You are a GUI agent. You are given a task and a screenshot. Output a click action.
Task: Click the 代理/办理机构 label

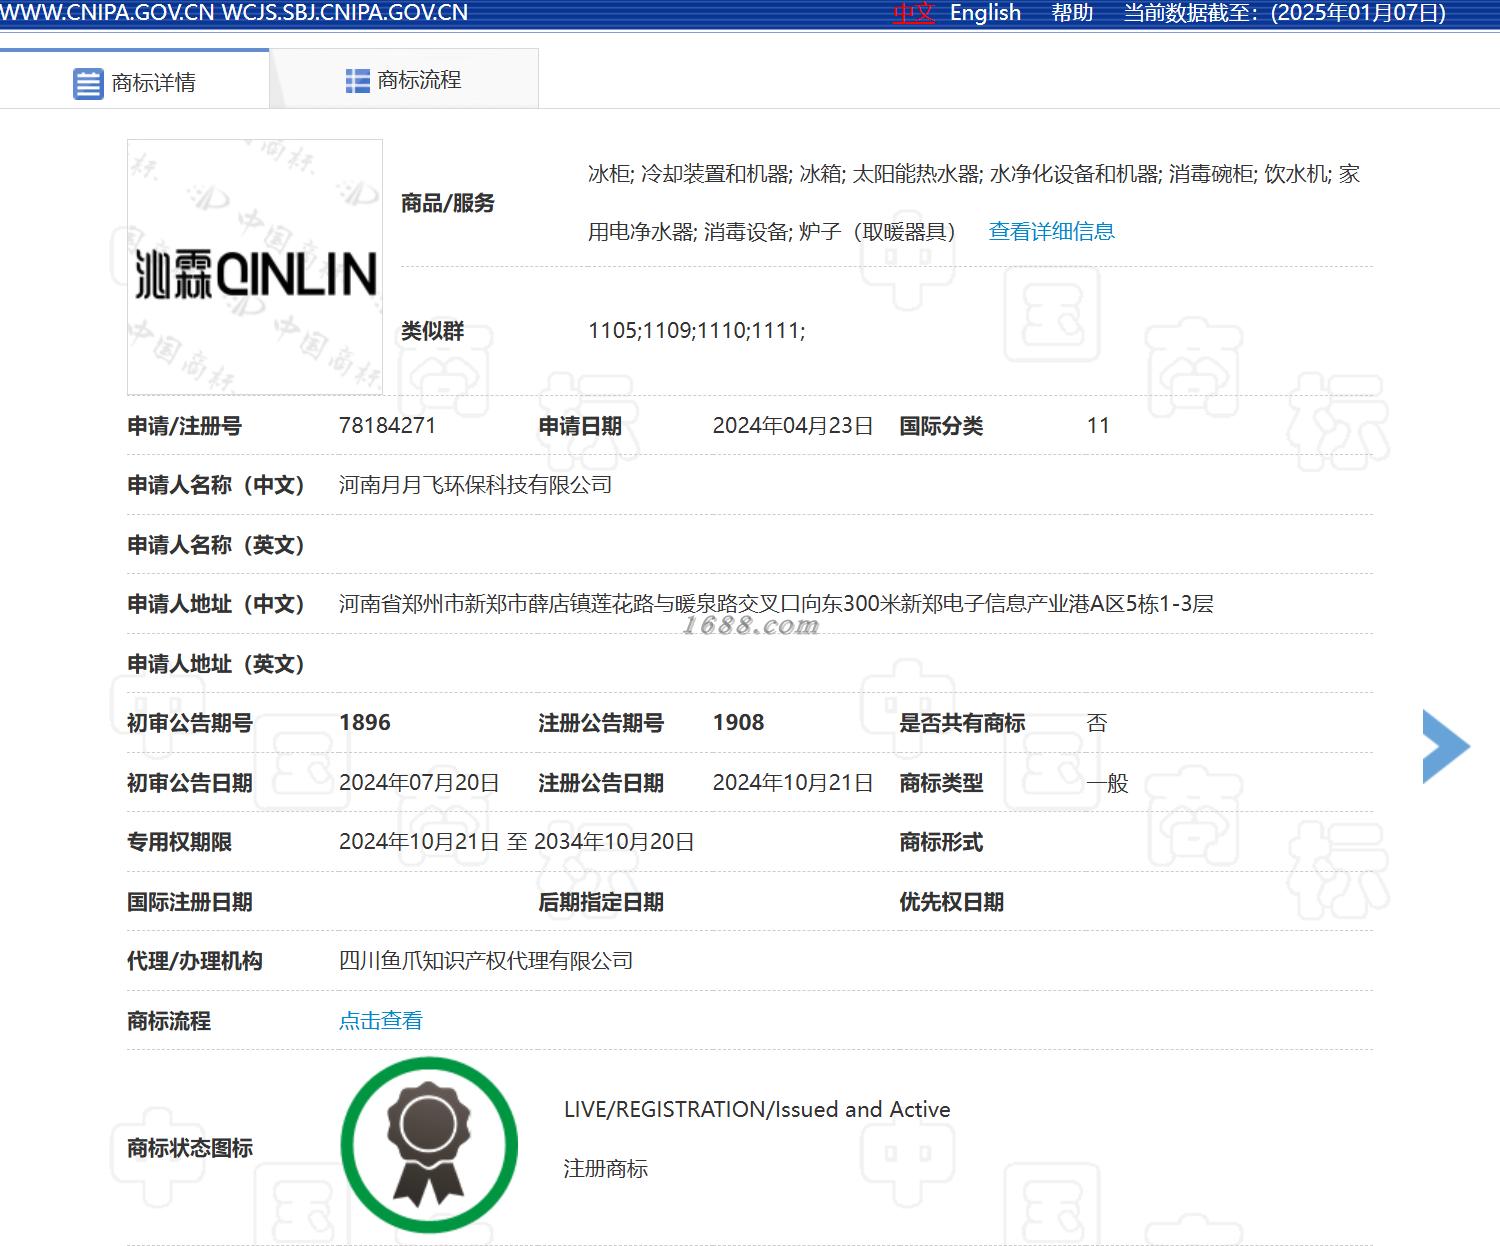(x=195, y=961)
